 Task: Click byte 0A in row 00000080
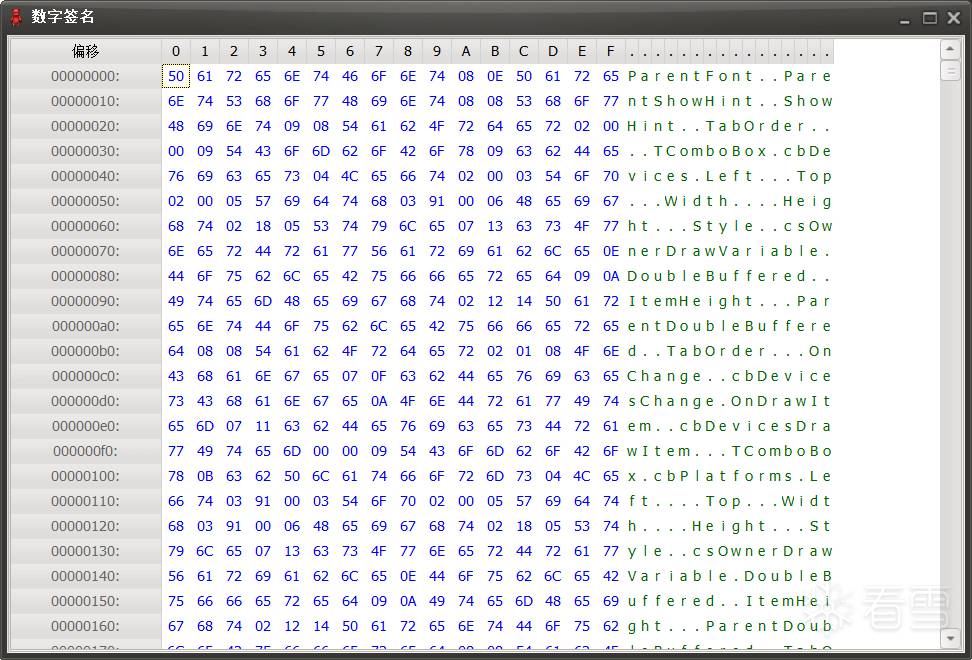click(611, 276)
